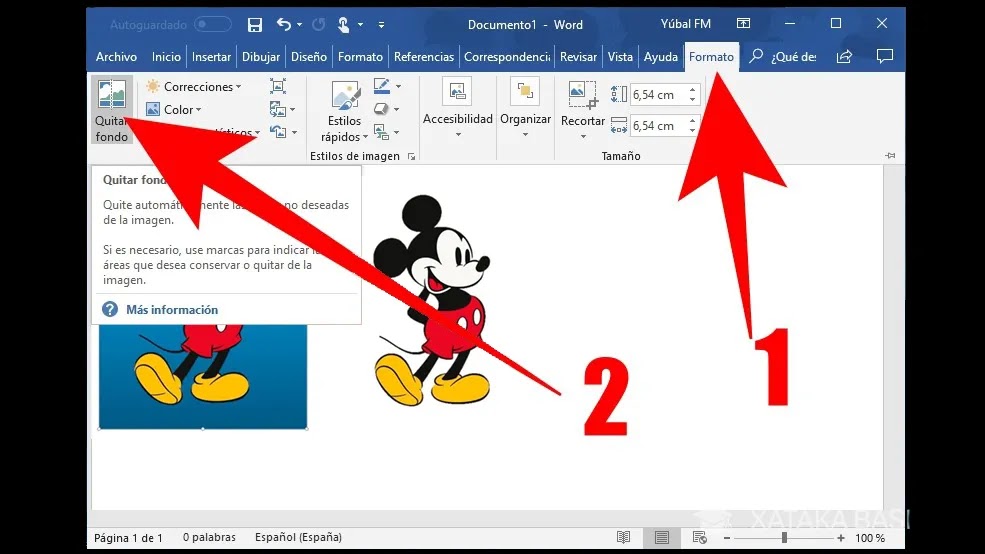Screen dimensions: 985x554
Task: Open the Correspondencia tab
Action: [x=506, y=57]
